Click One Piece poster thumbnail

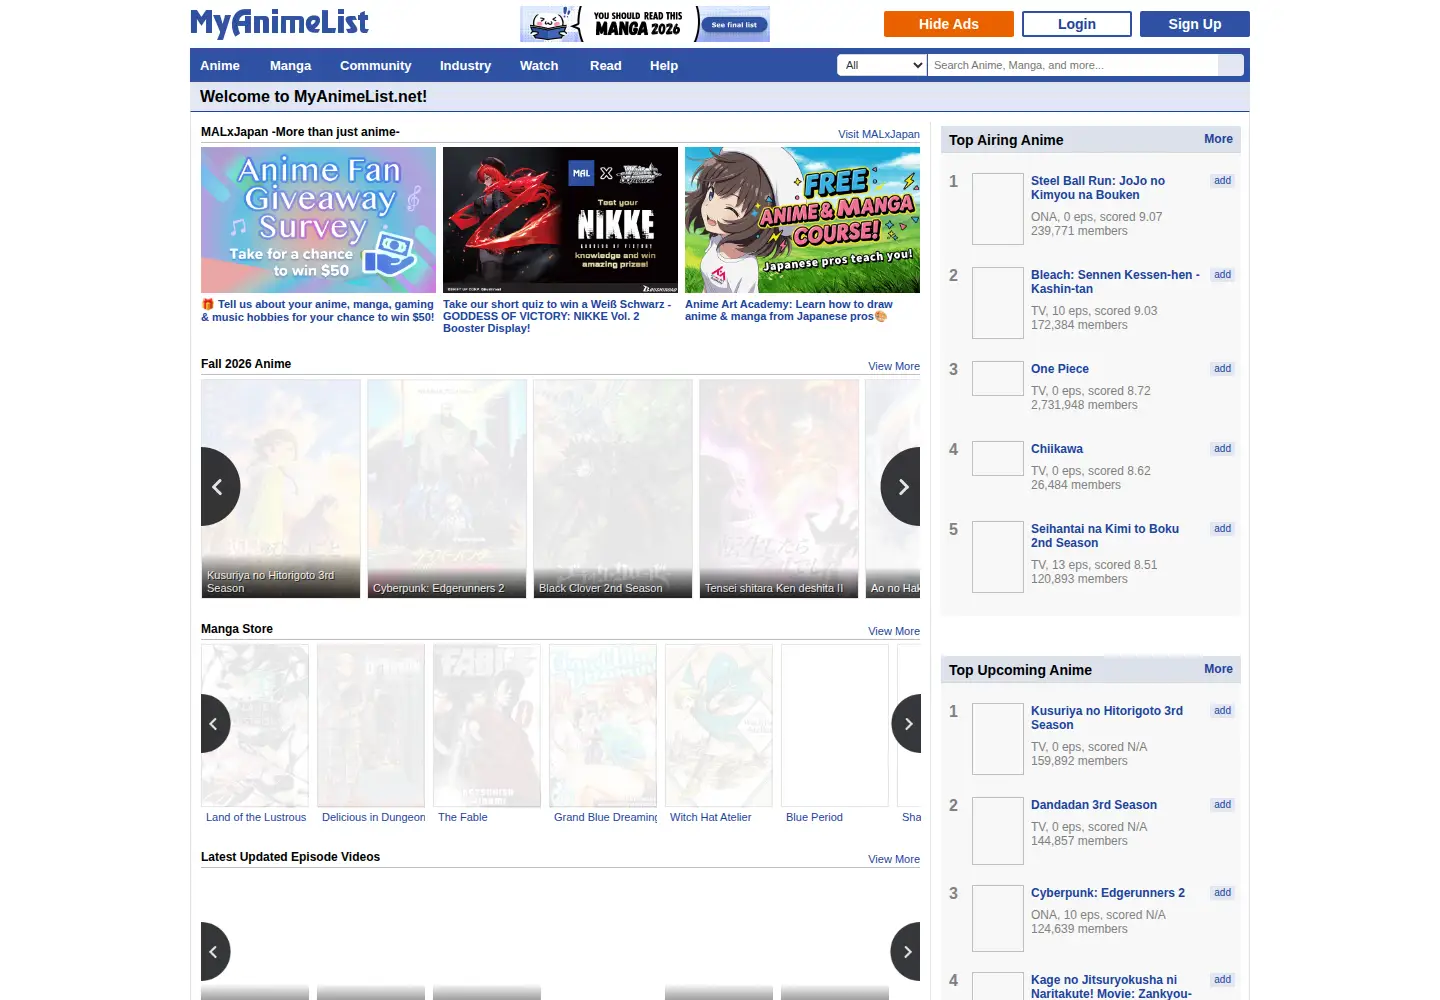(x=998, y=378)
